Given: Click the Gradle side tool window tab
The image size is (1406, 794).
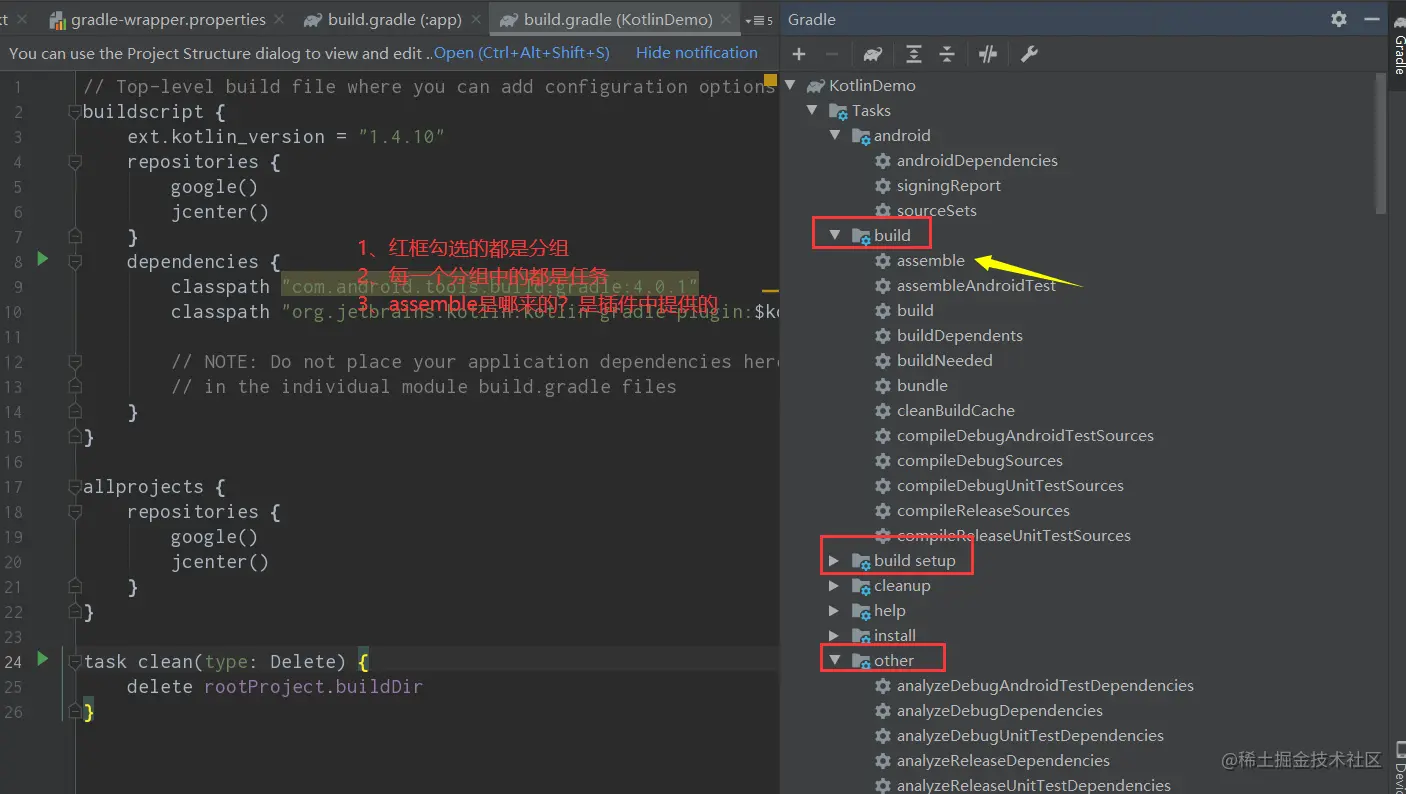Looking at the screenshot, I should 1398,45.
